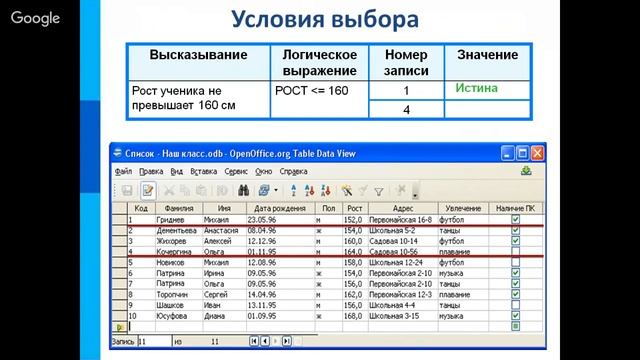The image size is (640, 360).
Task: Click the Paste clipboard icon
Action: 201,191
